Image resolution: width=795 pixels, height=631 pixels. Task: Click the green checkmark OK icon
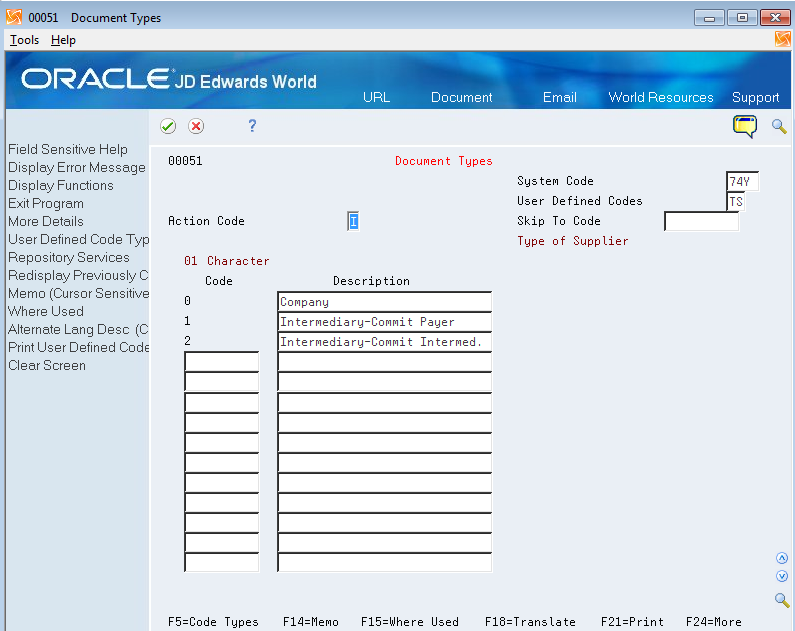click(x=168, y=126)
